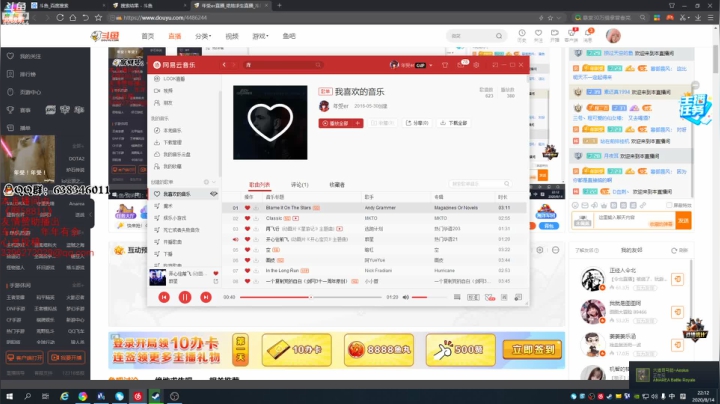The height and width of the screenshot is (404, 720).
Task: Open LOOK live in NetEase sidebar
Action: coord(169,79)
